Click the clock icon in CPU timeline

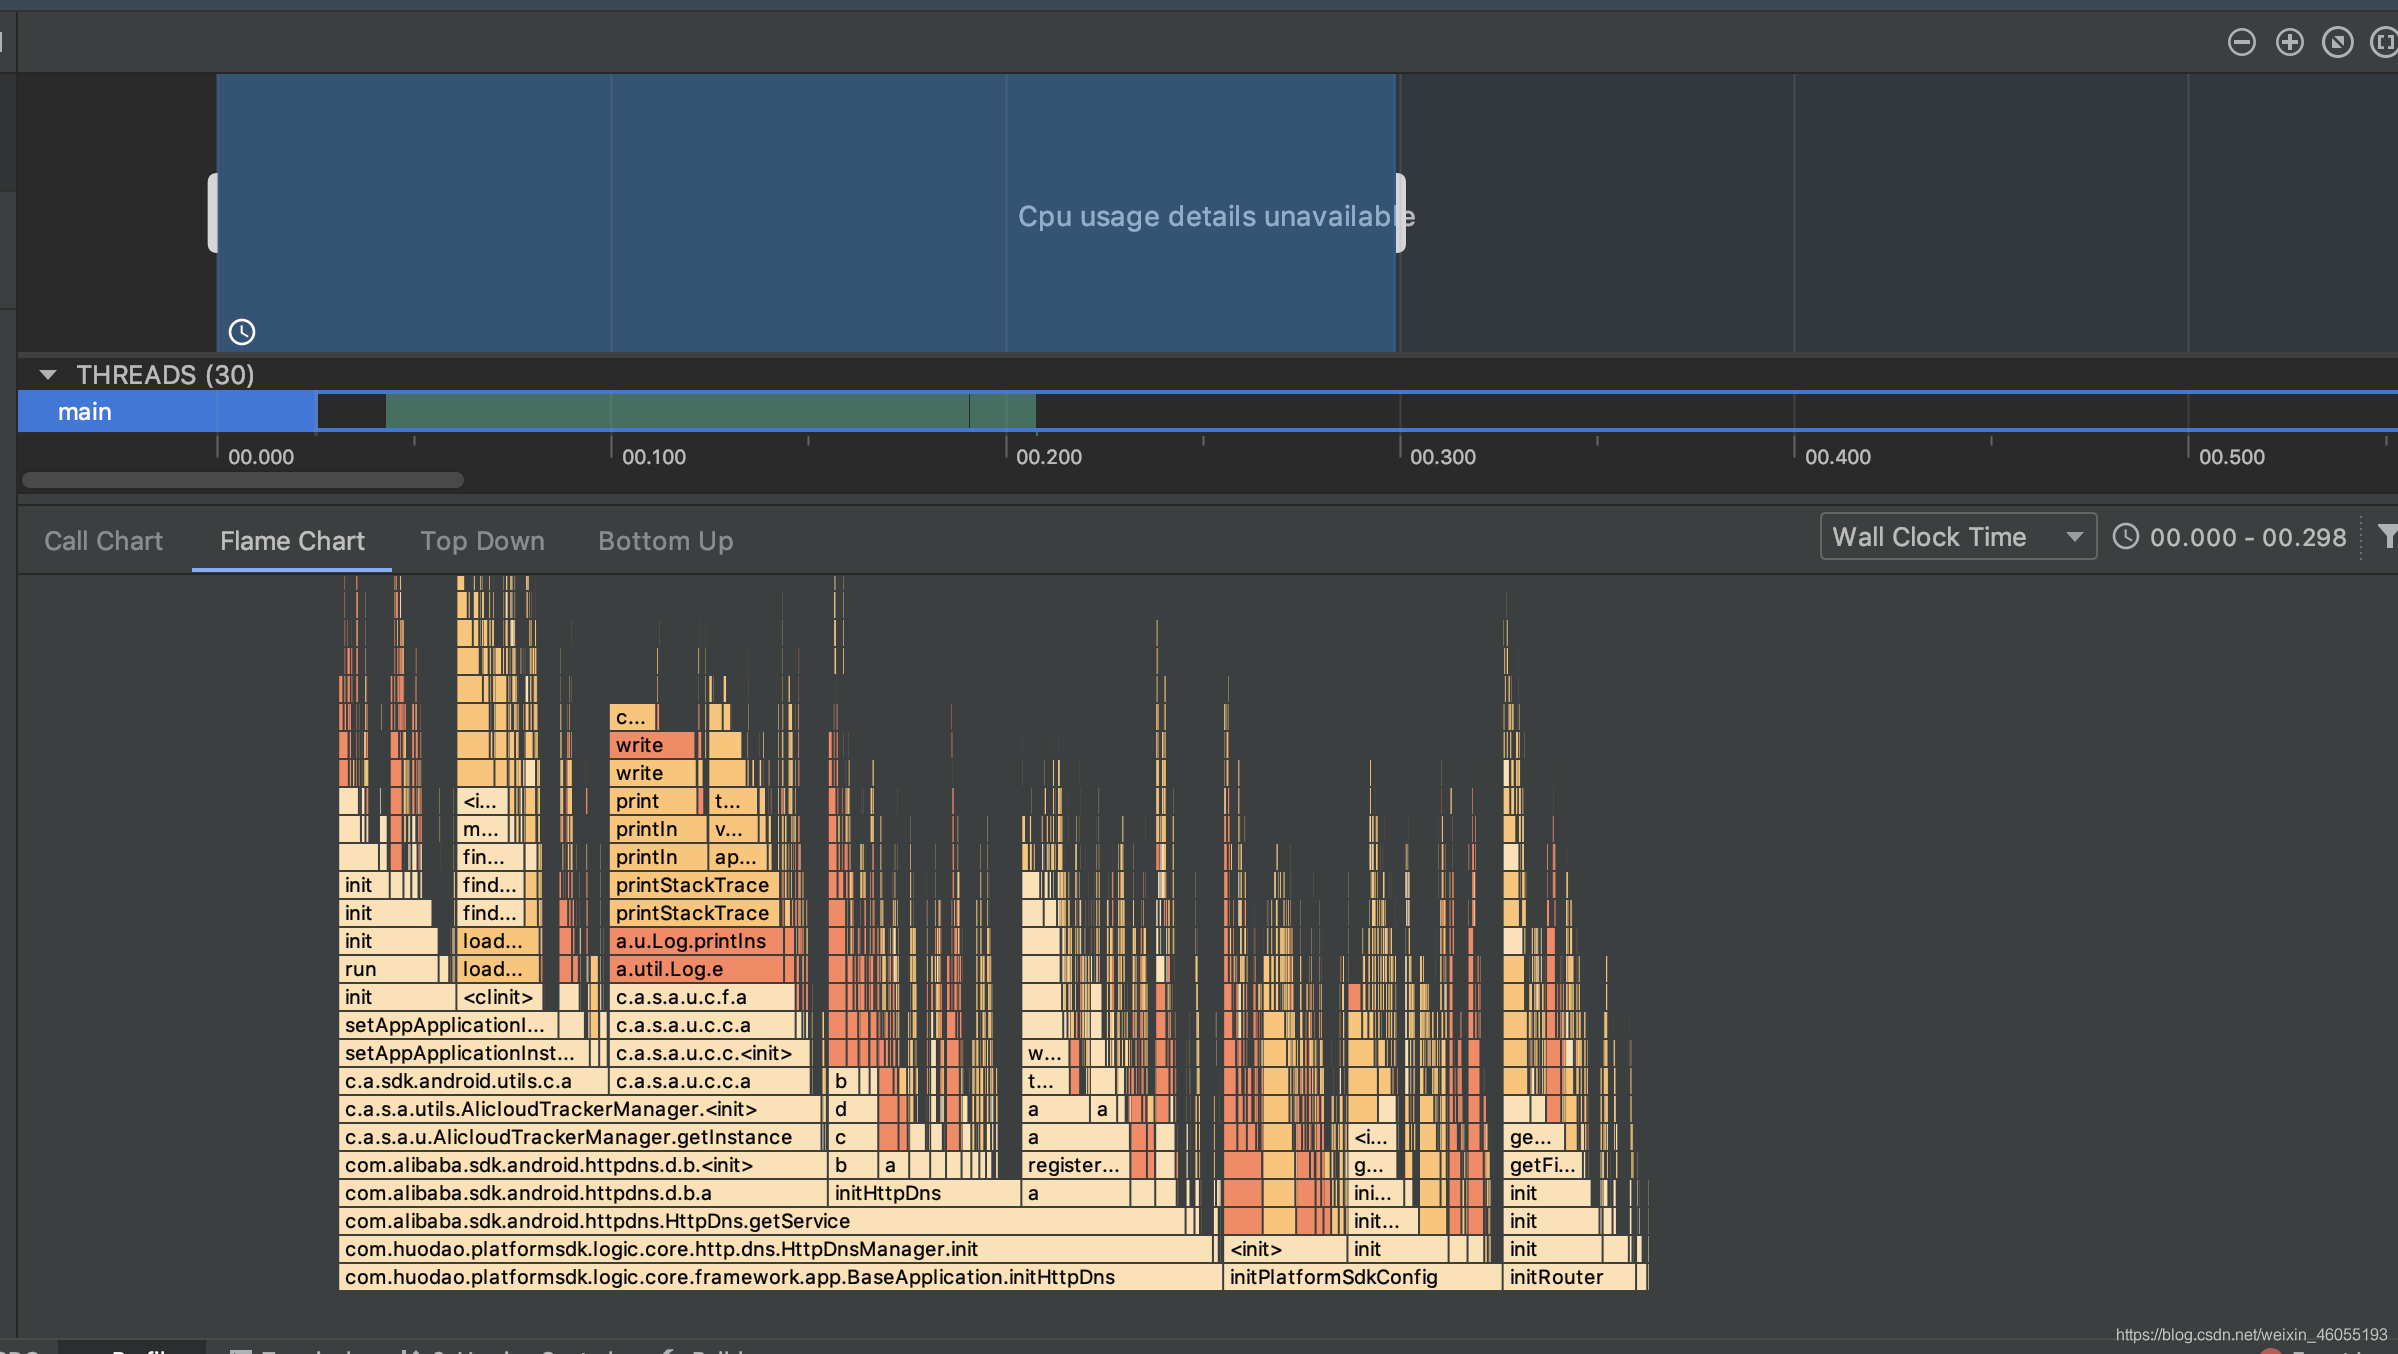point(242,332)
